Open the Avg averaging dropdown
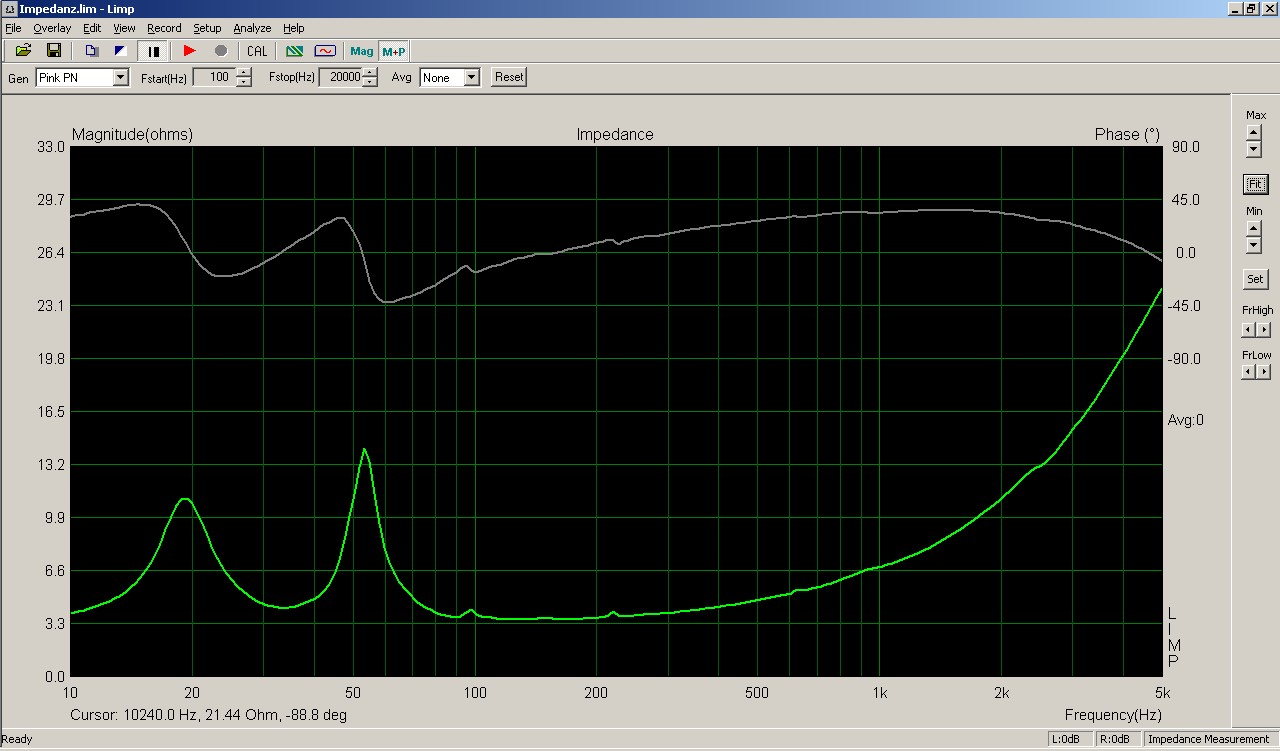 point(472,78)
